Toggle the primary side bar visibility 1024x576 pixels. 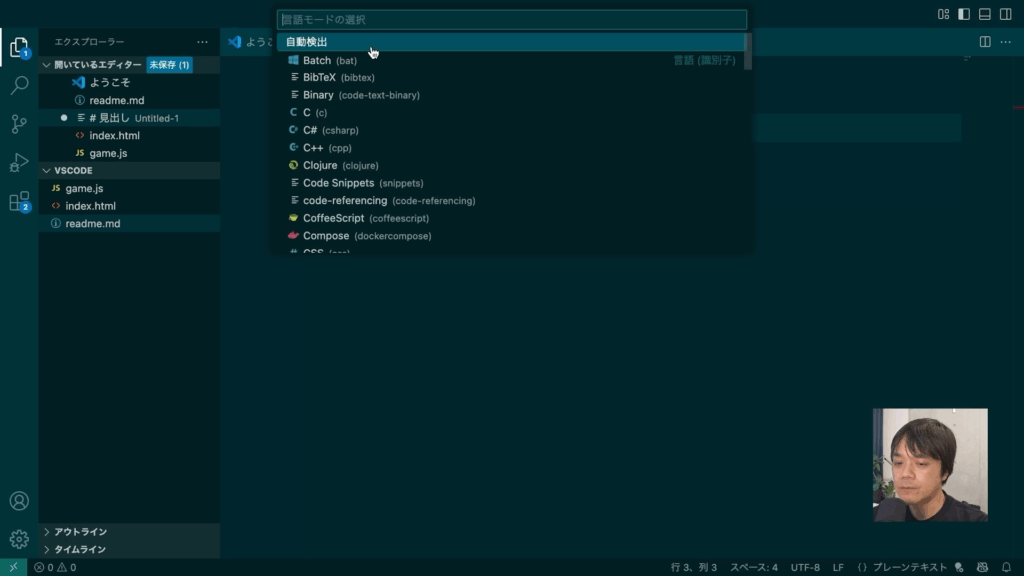(964, 14)
